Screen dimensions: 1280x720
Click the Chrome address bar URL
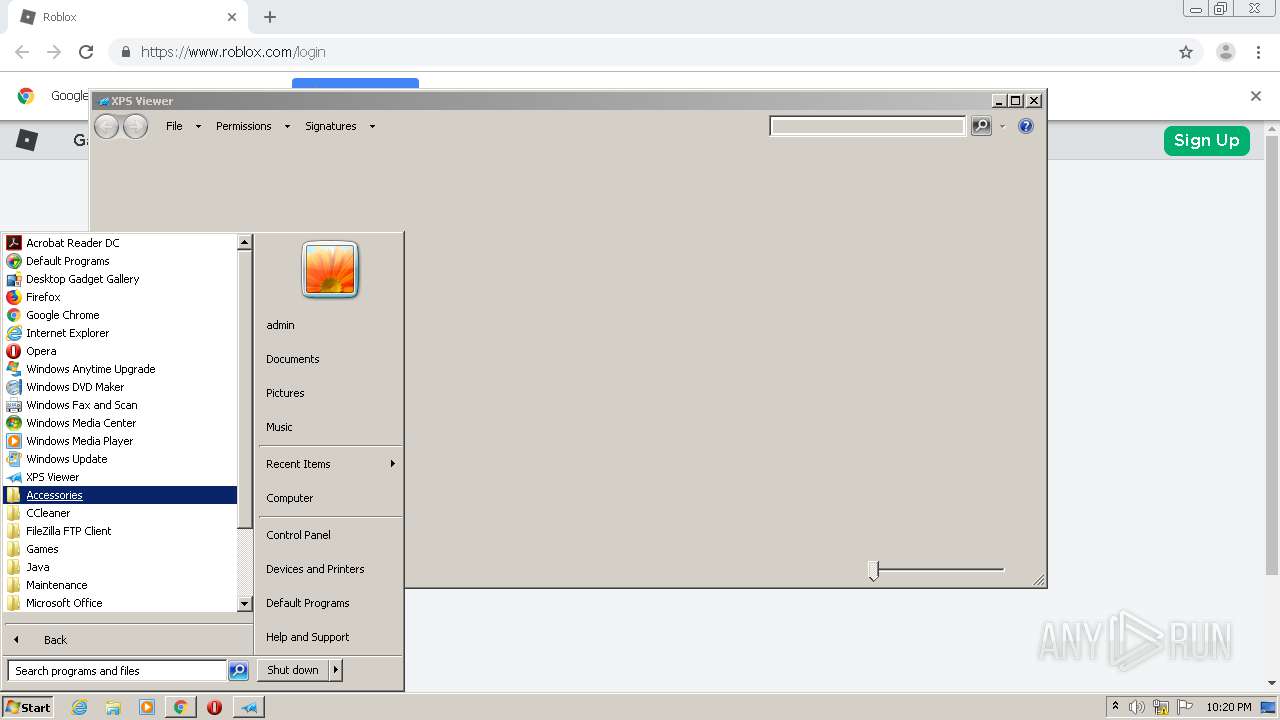233,52
